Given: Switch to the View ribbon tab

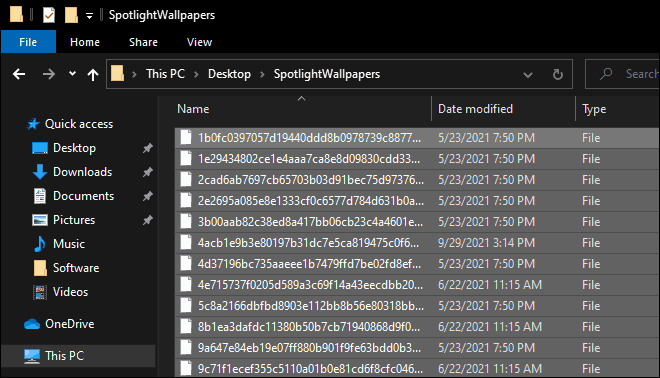Looking at the screenshot, I should click(x=199, y=42).
